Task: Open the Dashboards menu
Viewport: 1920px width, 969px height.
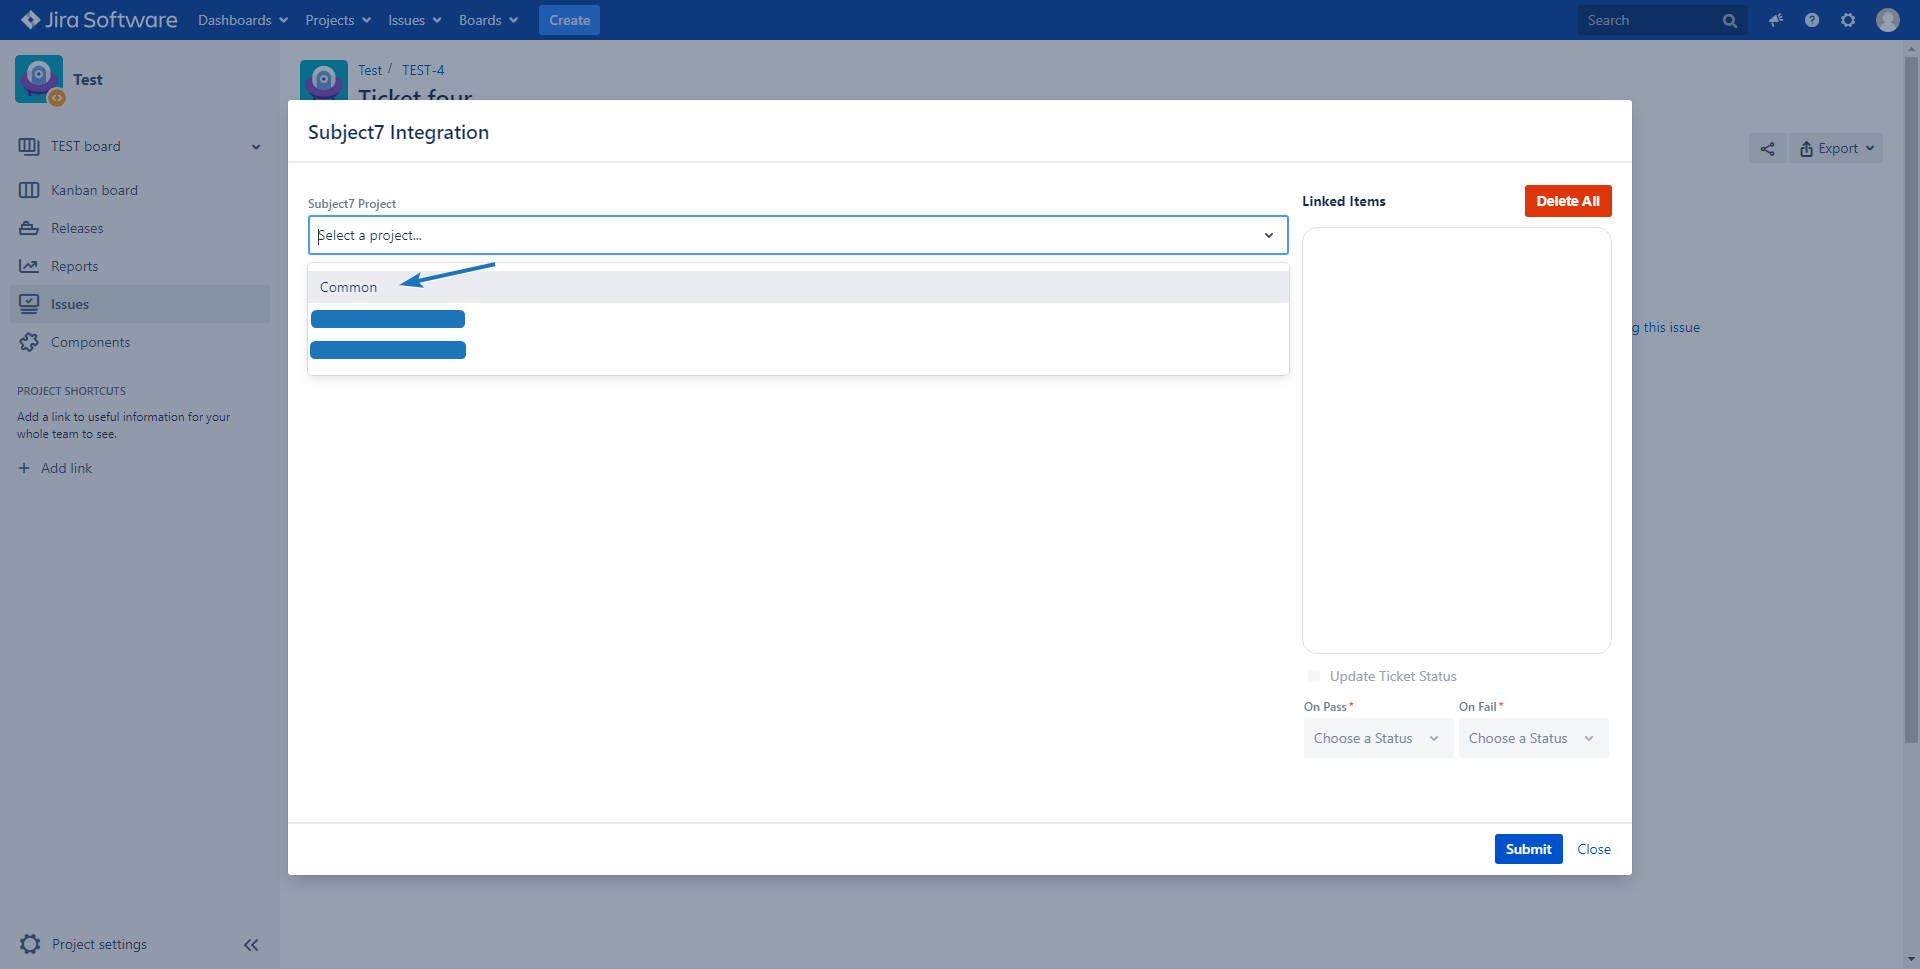Action: tap(242, 20)
